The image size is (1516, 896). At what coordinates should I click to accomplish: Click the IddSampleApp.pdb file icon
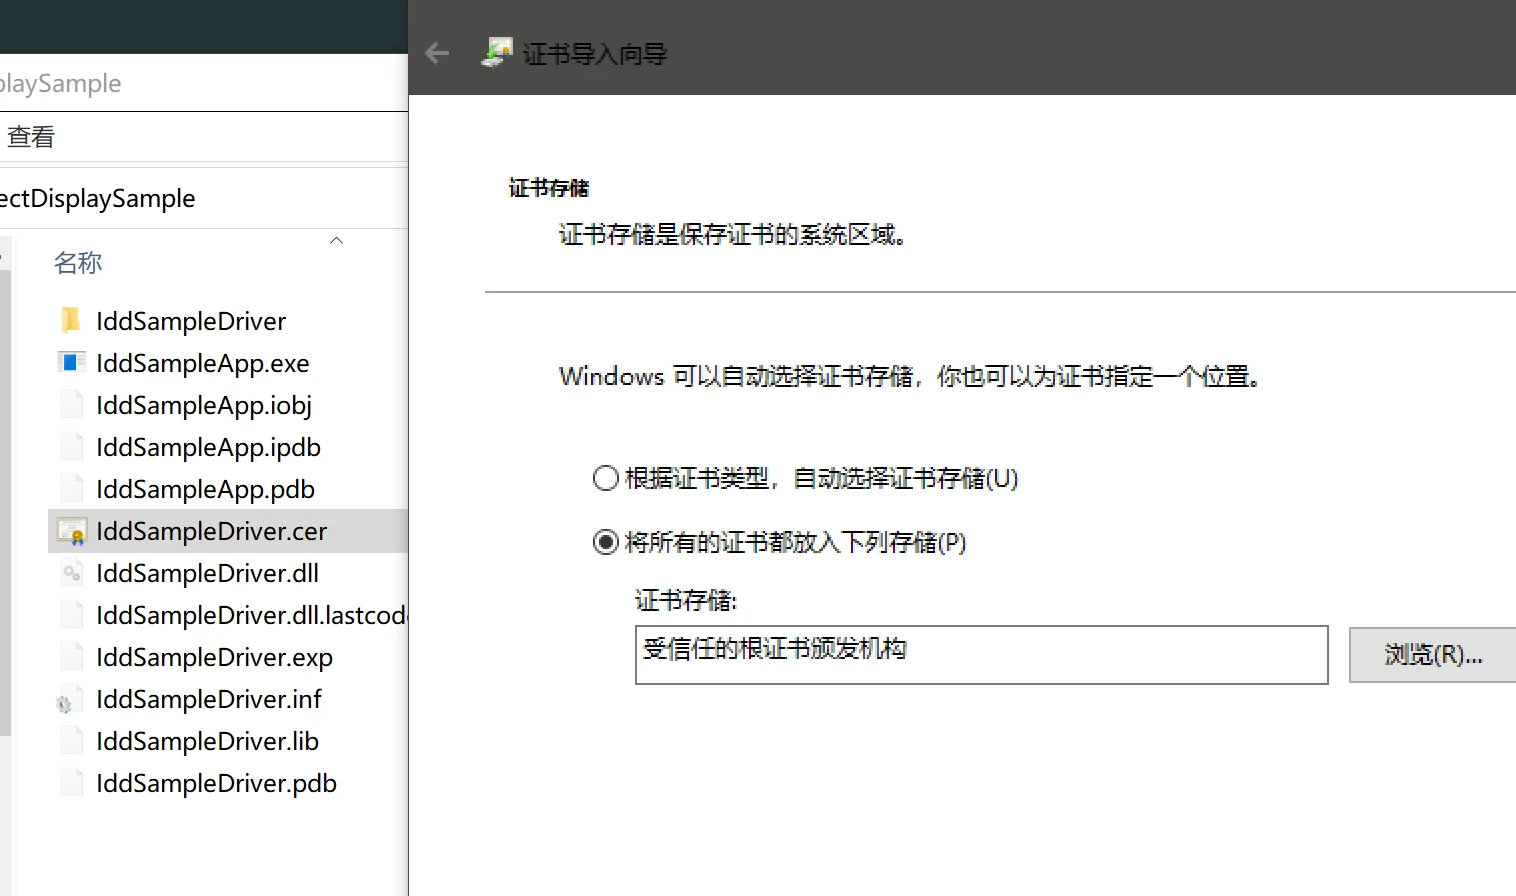pyautogui.click(x=71, y=489)
